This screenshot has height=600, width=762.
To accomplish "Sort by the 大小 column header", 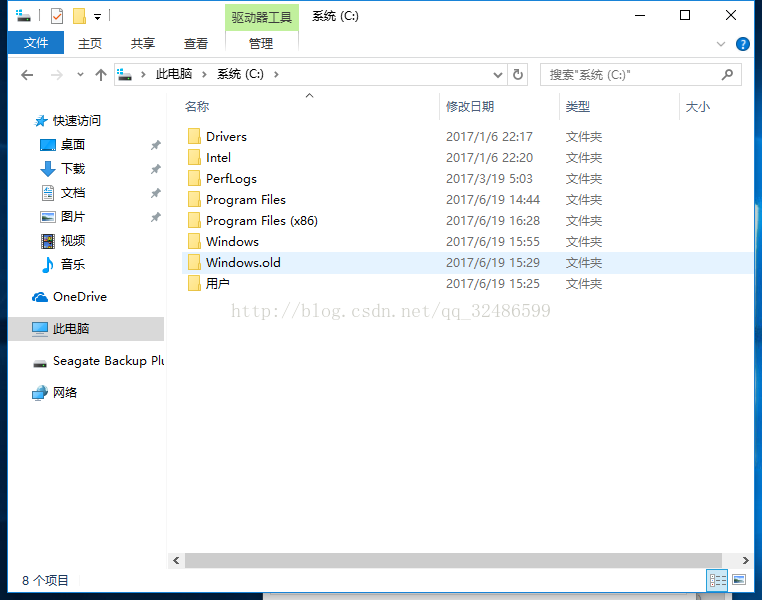I will click(x=697, y=106).
